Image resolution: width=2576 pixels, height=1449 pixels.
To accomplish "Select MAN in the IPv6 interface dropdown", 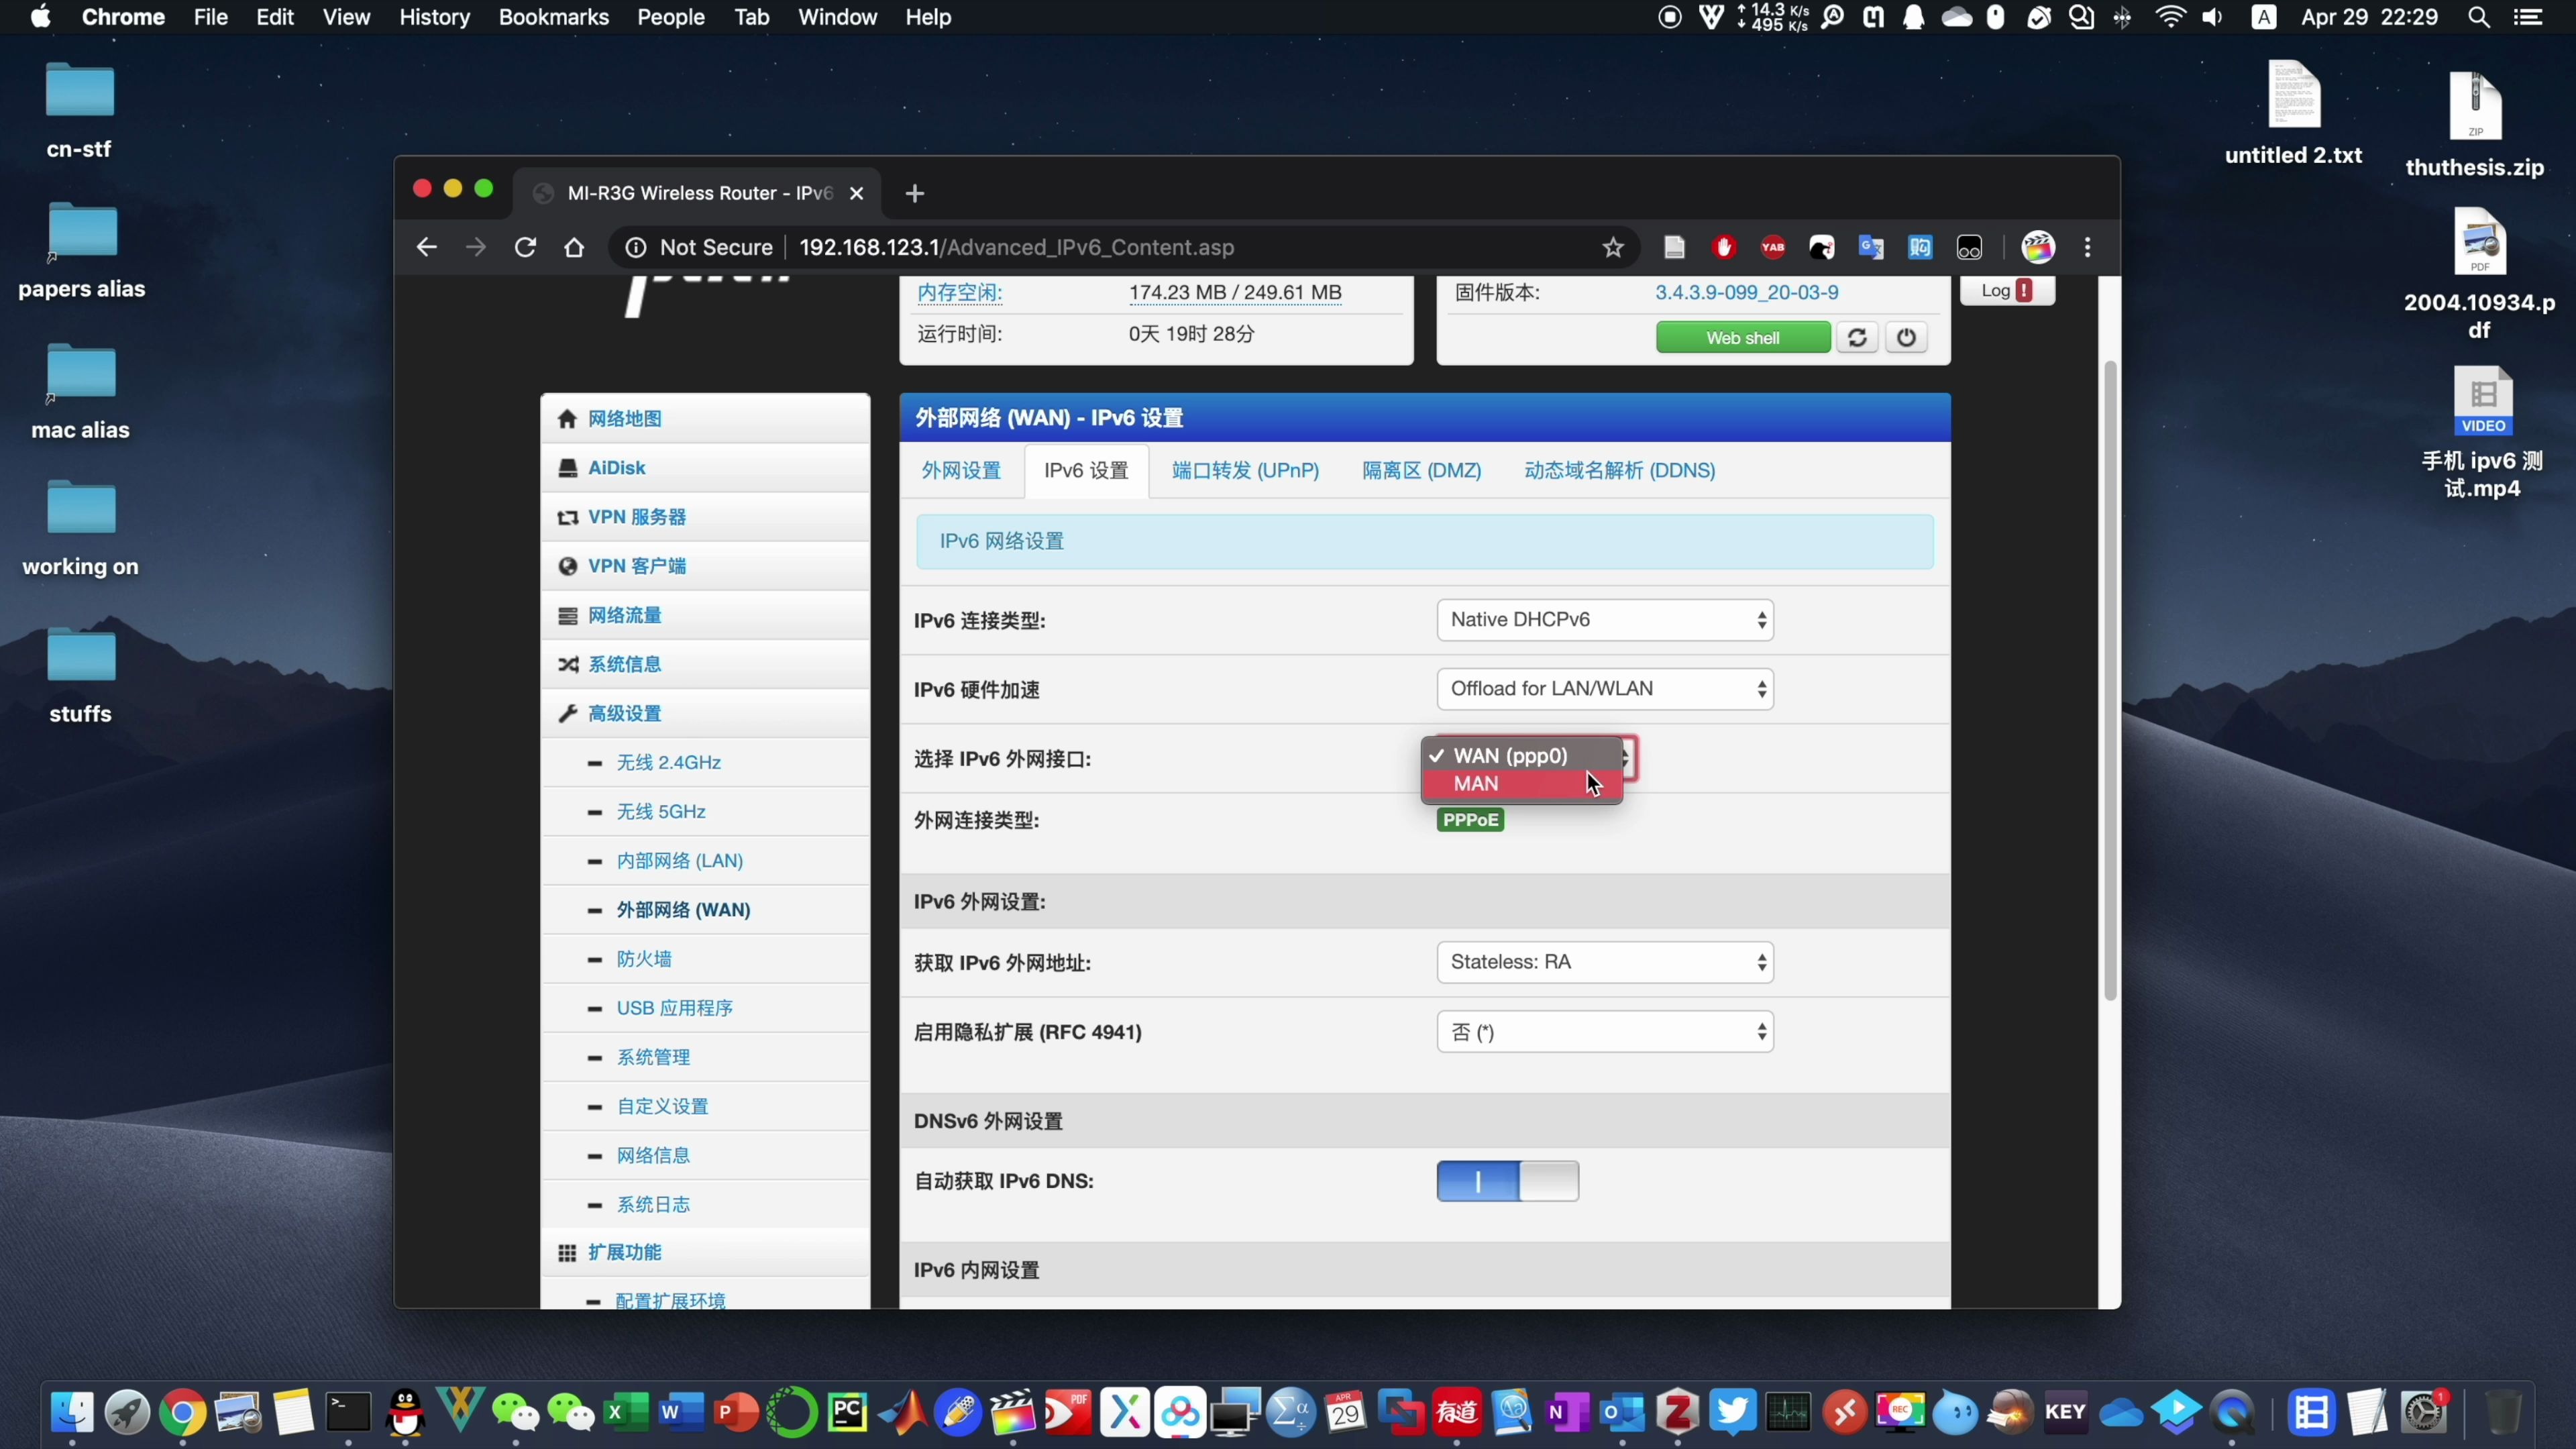I will tap(1478, 784).
